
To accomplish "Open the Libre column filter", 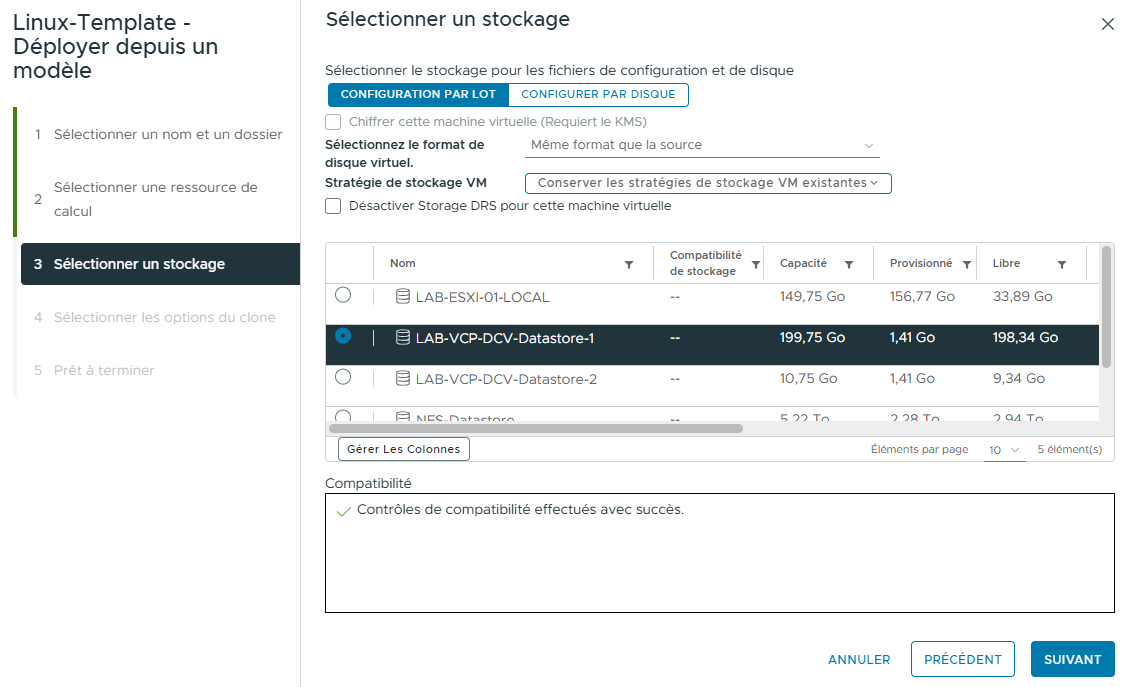I will tap(1062, 263).
